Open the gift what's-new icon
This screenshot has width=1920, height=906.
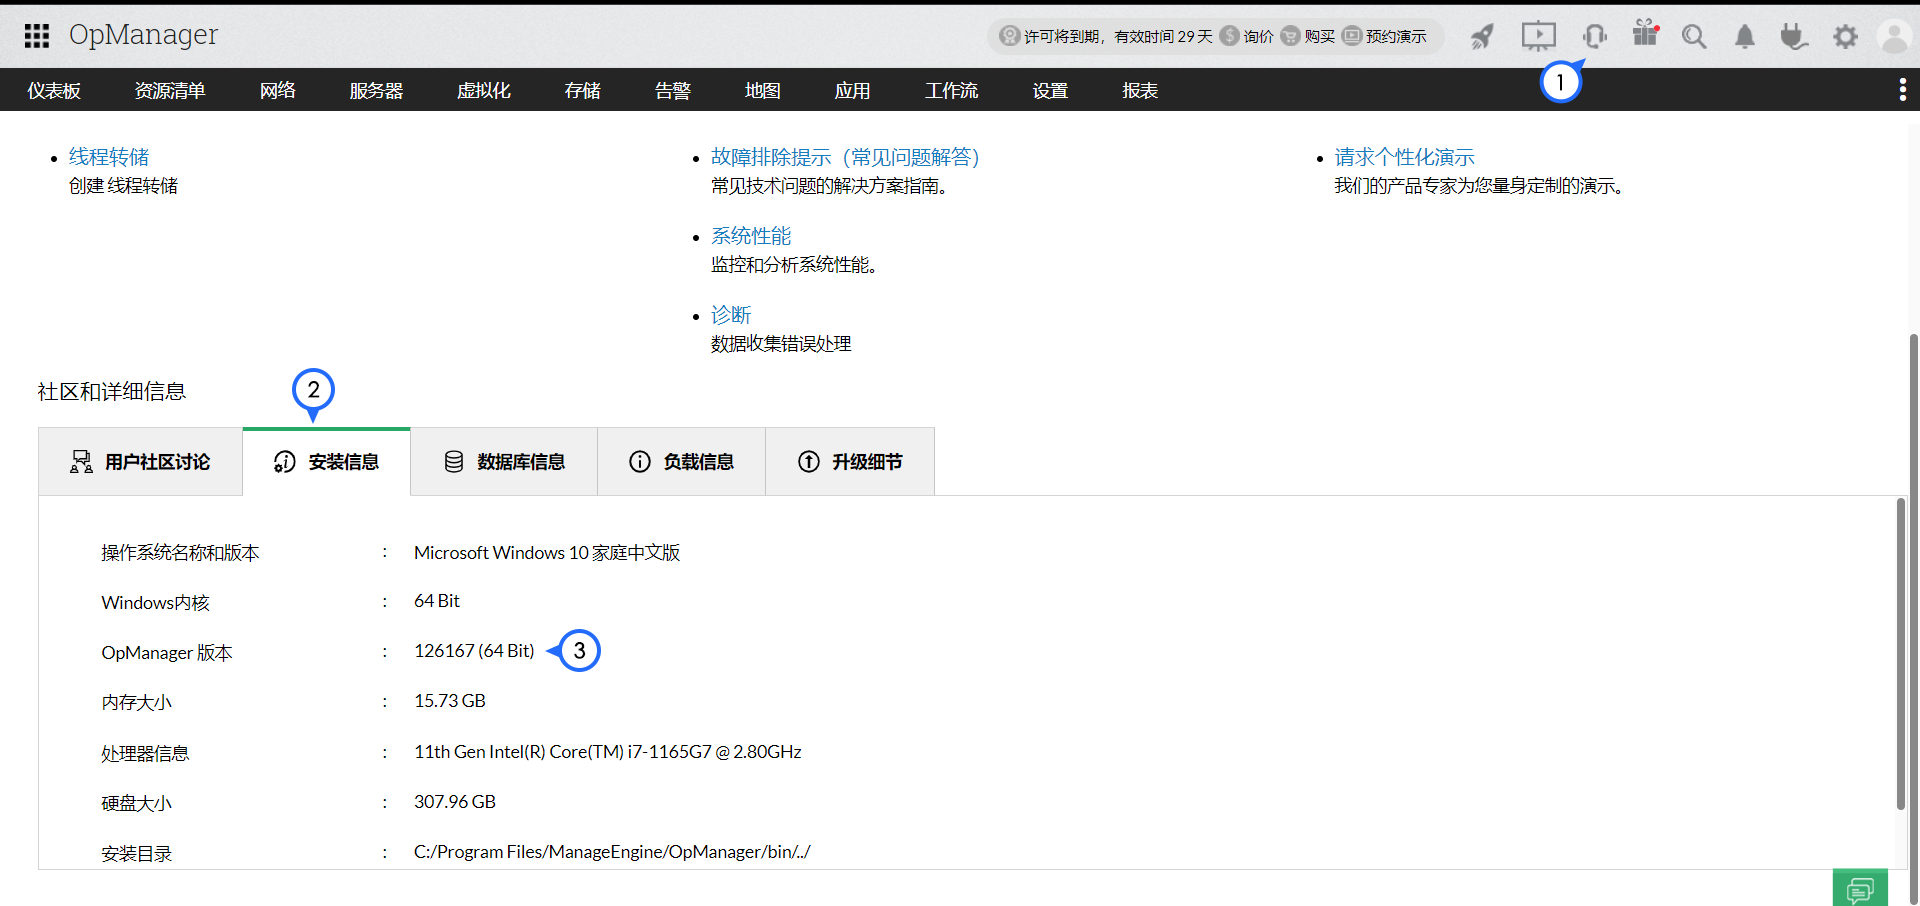click(x=1645, y=34)
